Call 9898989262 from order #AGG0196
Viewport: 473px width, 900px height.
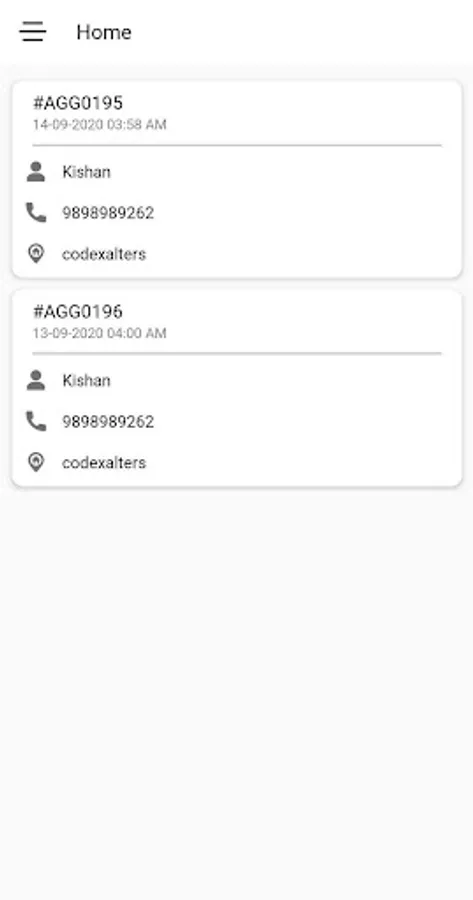(108, 421)
